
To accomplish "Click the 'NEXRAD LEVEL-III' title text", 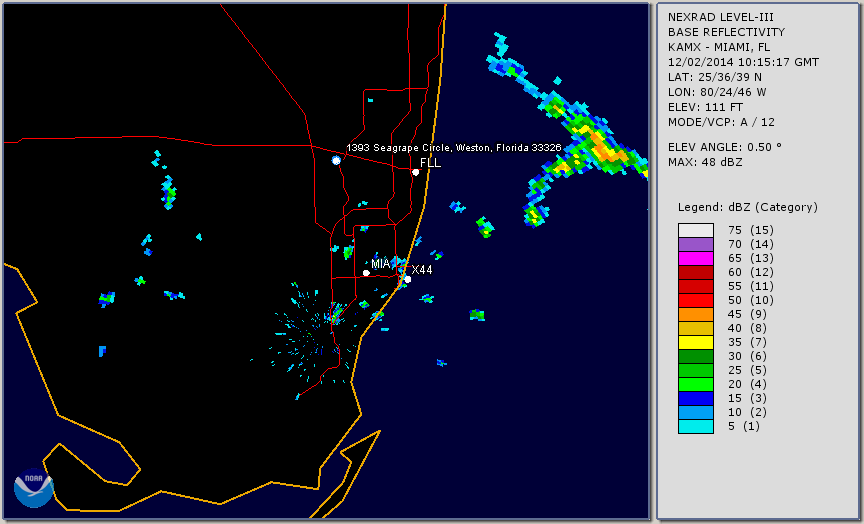I will 721,17.
